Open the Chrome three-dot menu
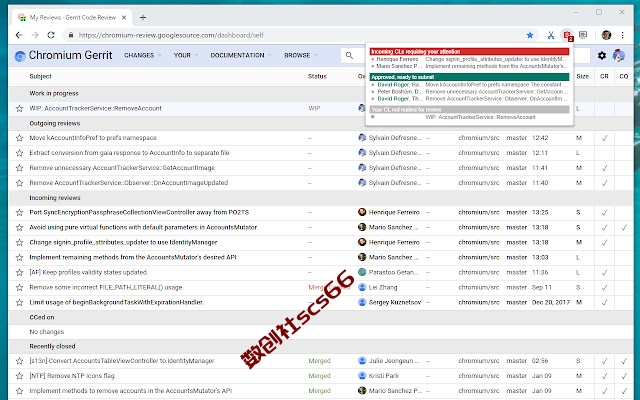Screen dimensions: 640x400 pos(622,35)
